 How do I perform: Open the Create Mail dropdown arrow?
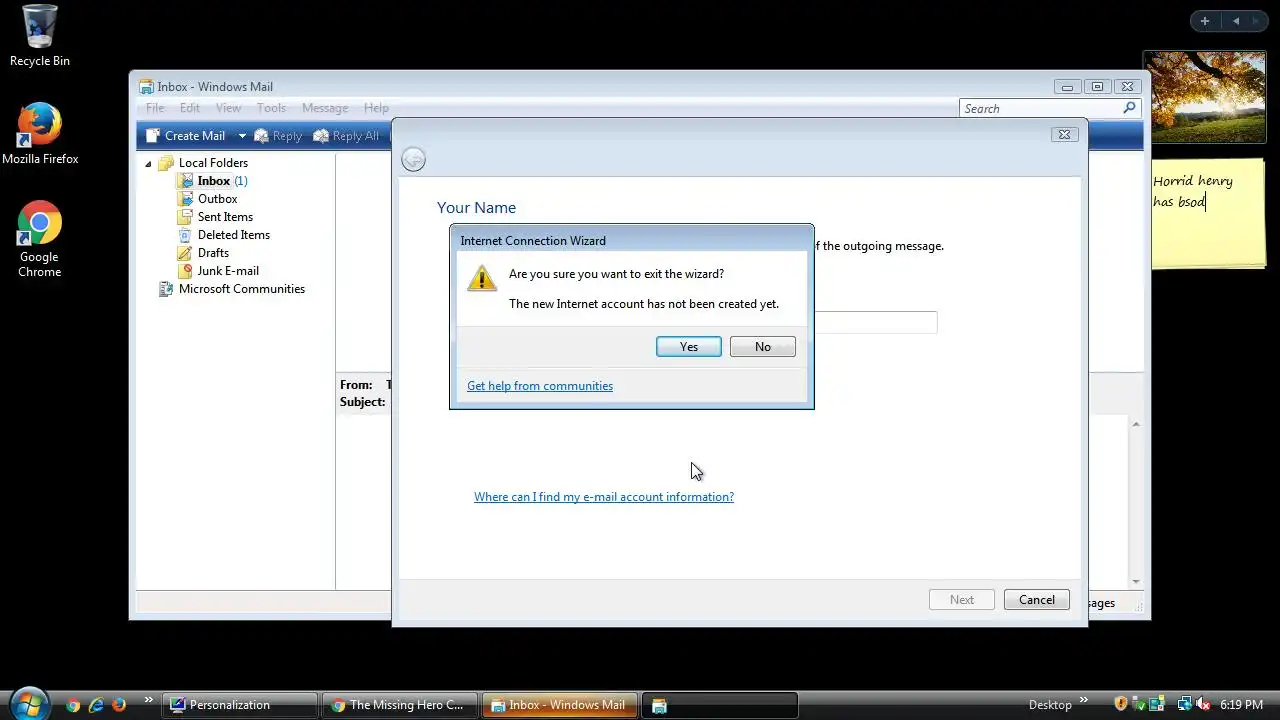pos(241,136)
